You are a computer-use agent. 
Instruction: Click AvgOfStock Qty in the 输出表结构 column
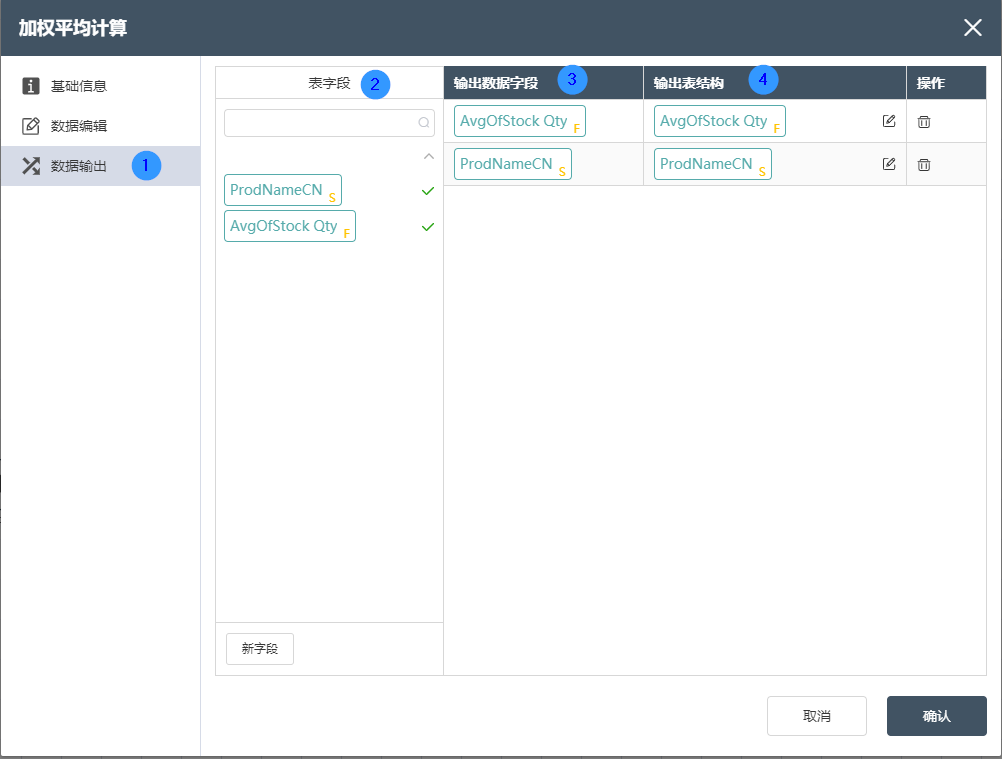[x=720, y=121]
